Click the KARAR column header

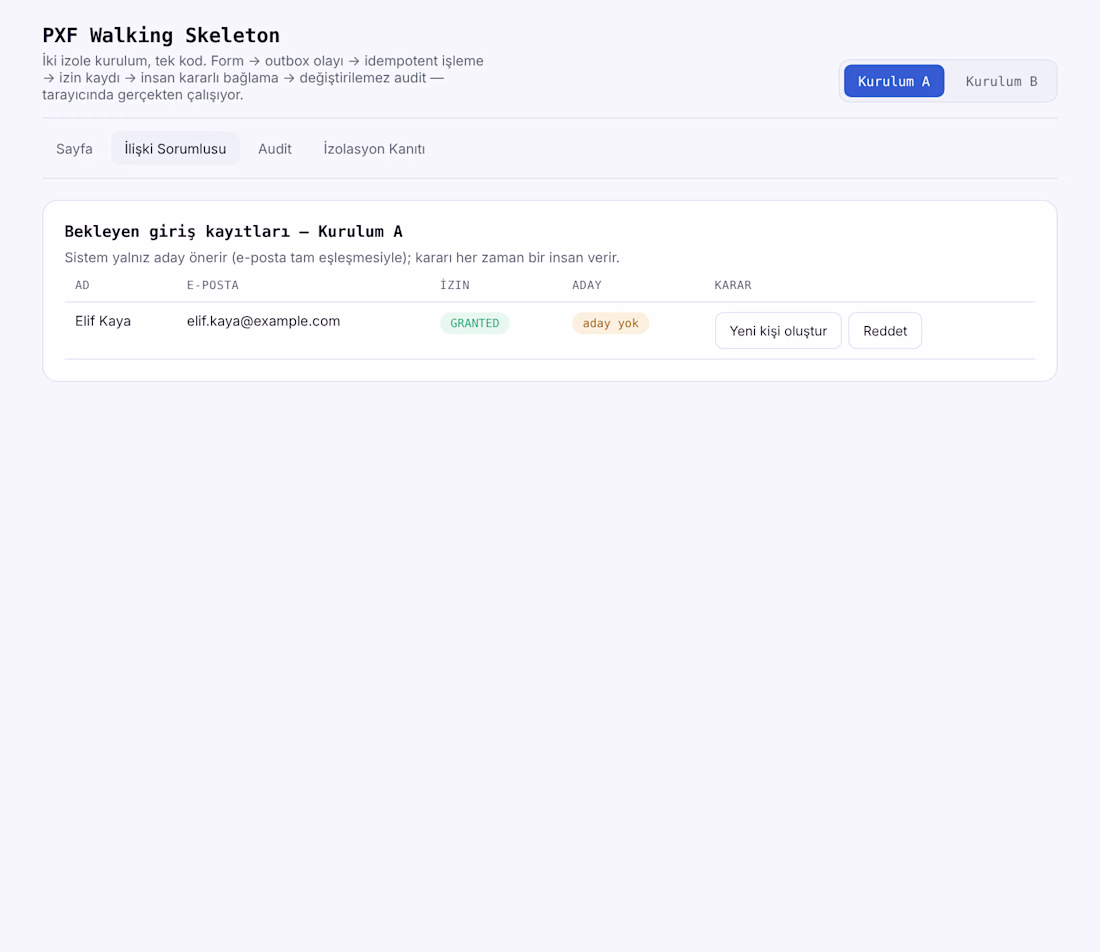(733, 285)
